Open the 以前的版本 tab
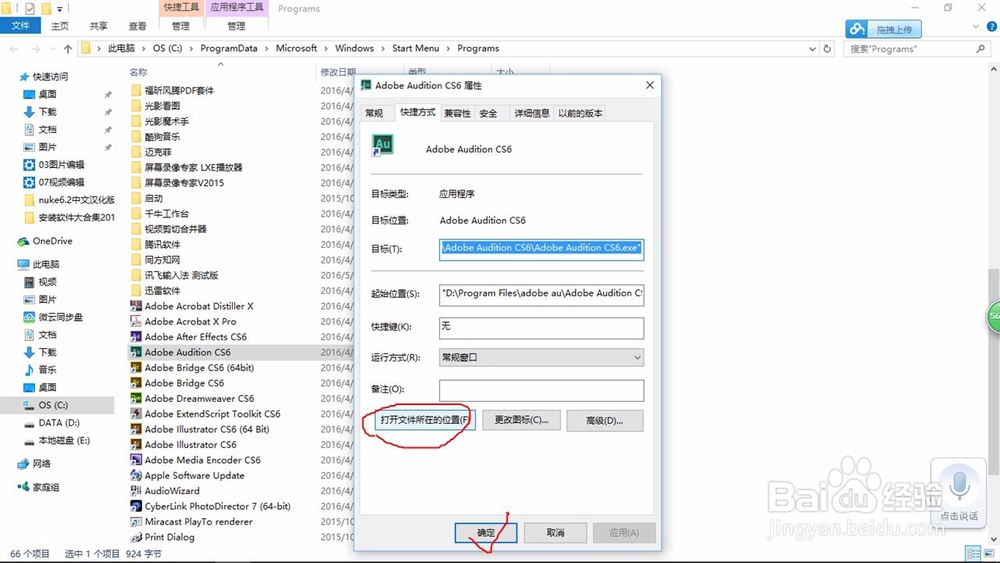The height and width of the screenshot is (563, 1000). pos(580,113)
